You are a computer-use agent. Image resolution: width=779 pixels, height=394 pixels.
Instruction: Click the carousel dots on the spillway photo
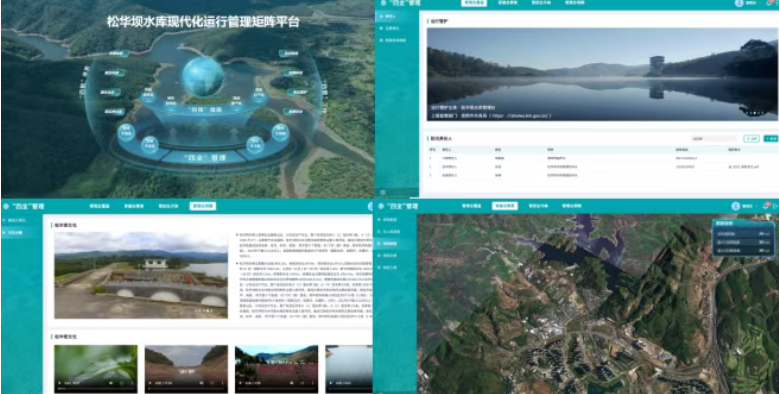(205, 311)
